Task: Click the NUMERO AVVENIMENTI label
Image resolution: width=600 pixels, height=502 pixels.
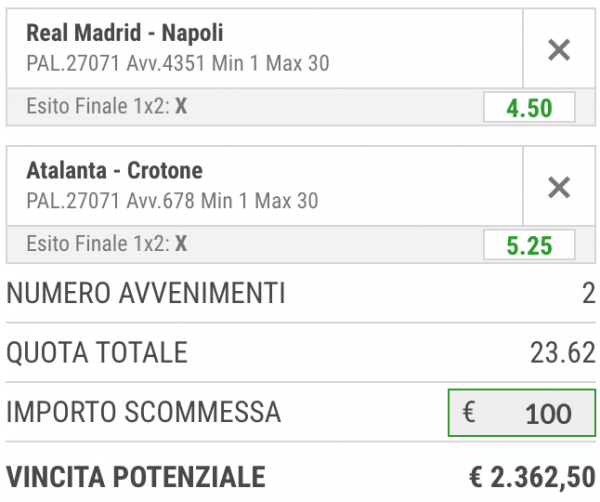Action: 146,294
